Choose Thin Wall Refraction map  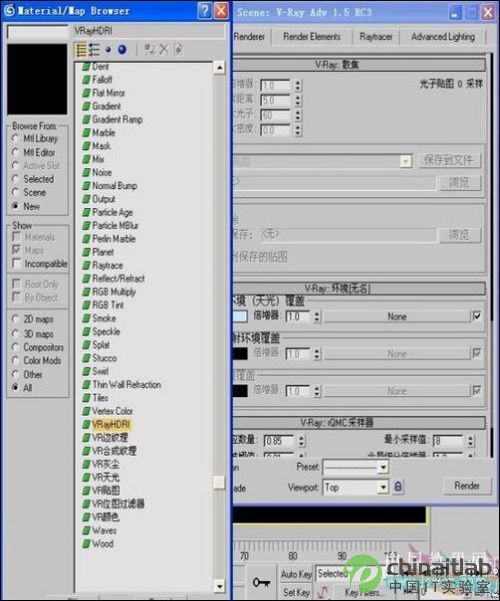click(127, 385)
